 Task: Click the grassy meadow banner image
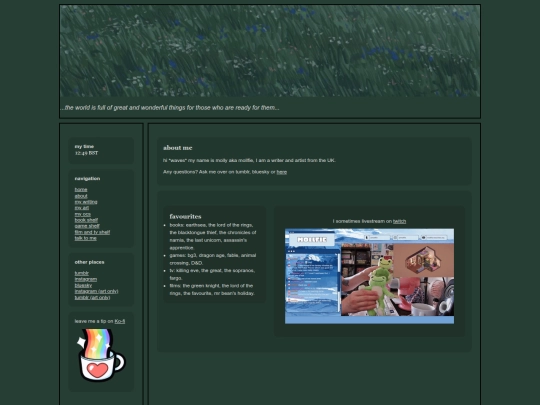[270, 51]
